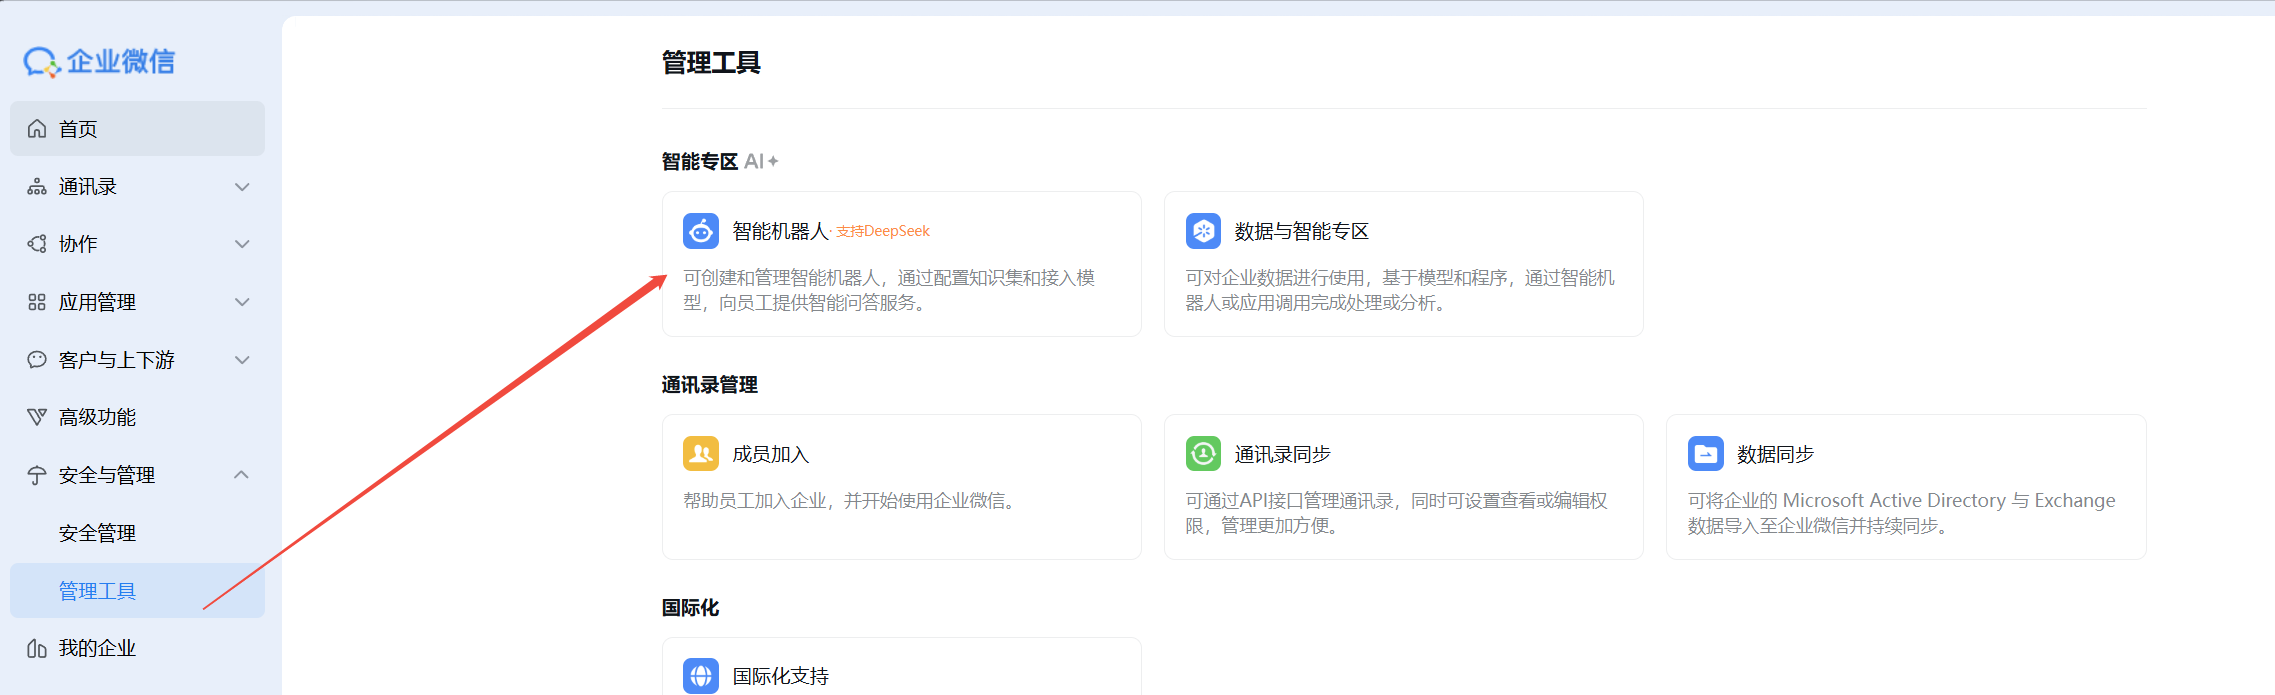Open the 通讯录同步 card title
Viewport: 2275px width, 695px height.
coord(1282,454)
